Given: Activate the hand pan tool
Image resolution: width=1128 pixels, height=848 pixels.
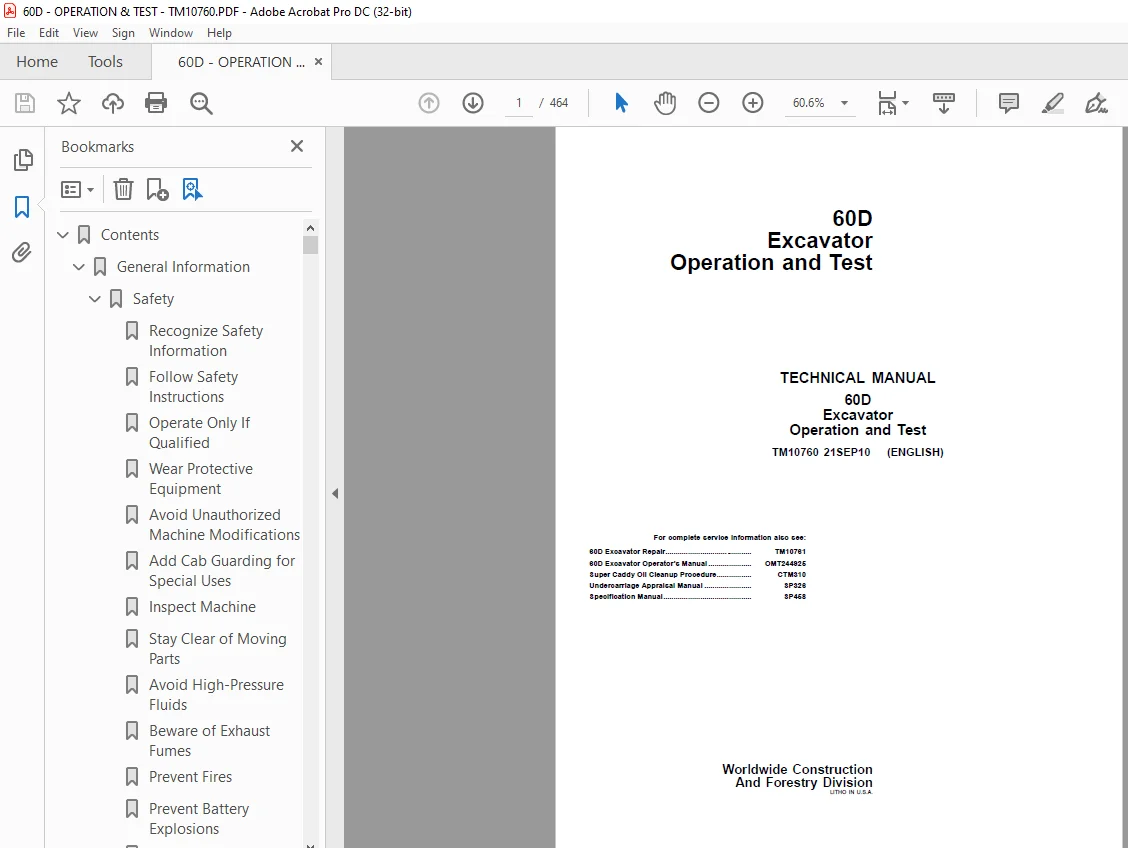Looking at the screenshot, I should coord(665,103).
